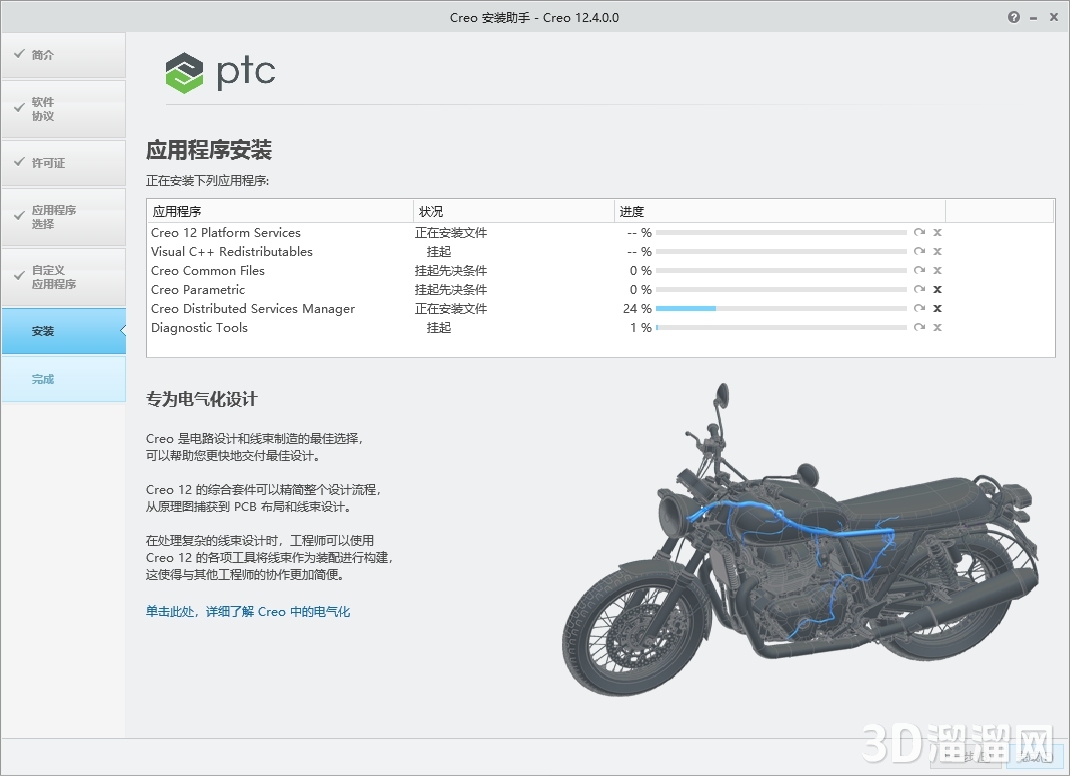Cancel the Diagnostic Tools installation
The width and height of the screenshot is (1070, 776).
click(x=937, y=327)
